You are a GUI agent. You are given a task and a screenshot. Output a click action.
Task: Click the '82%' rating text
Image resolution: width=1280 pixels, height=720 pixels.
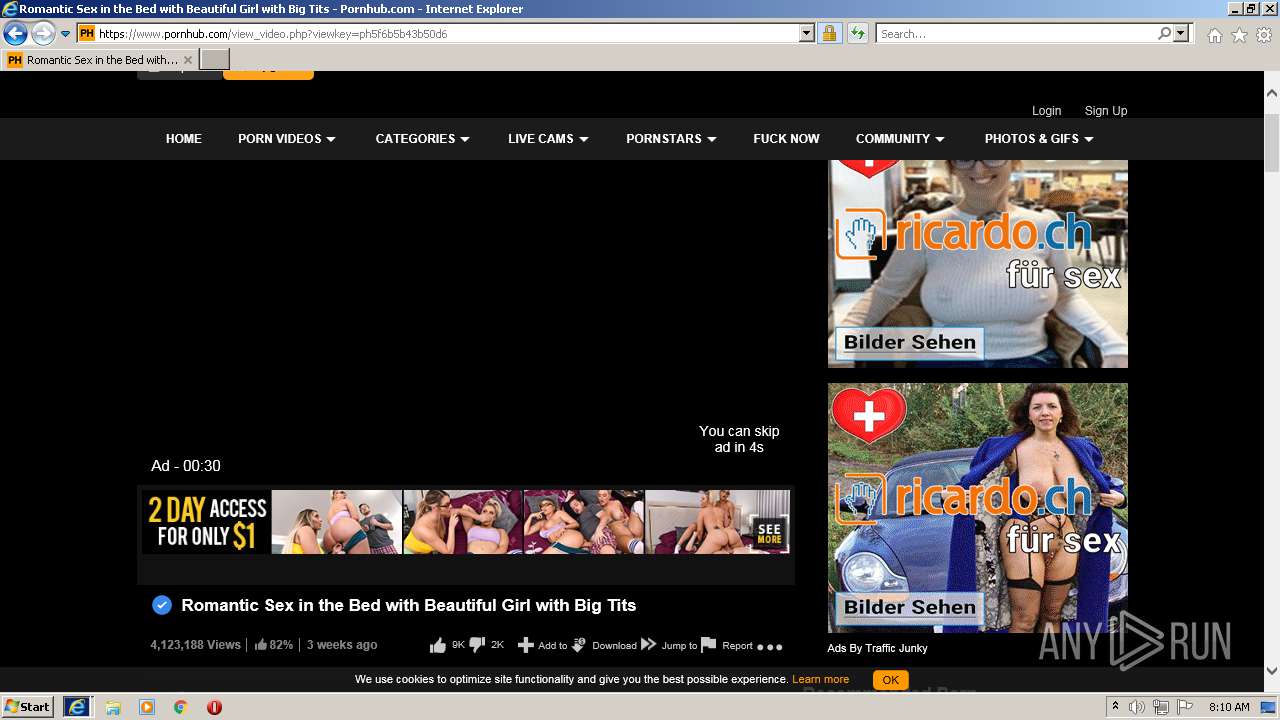[281, 645]
